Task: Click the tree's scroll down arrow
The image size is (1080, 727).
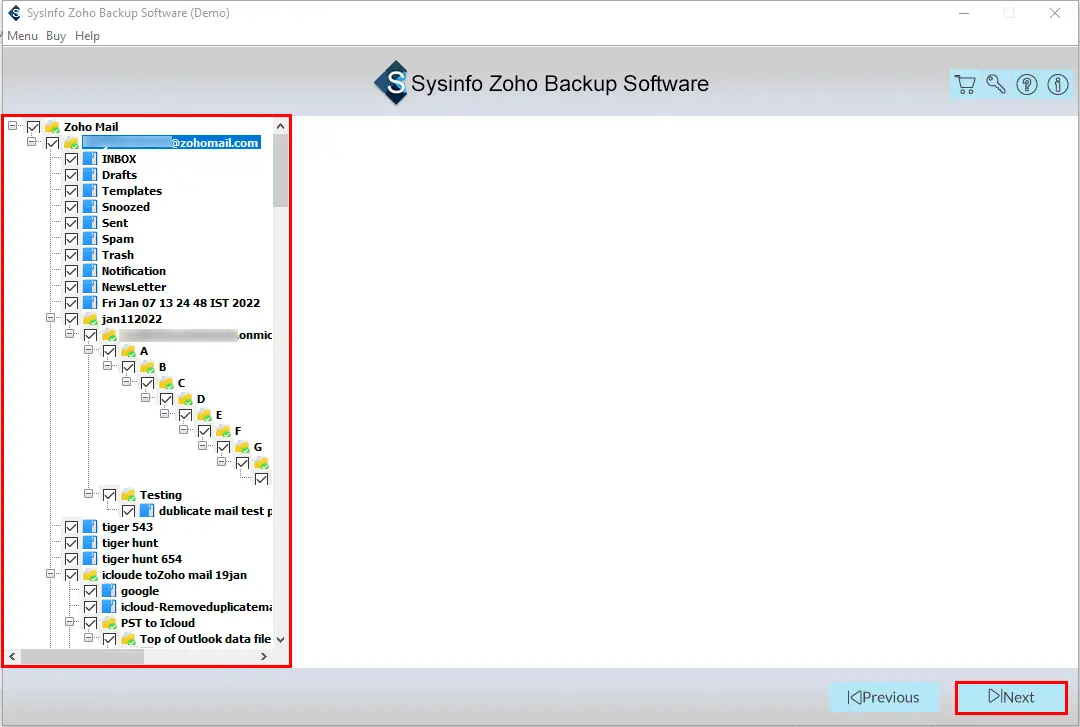Action: click(x=280, y=639)
